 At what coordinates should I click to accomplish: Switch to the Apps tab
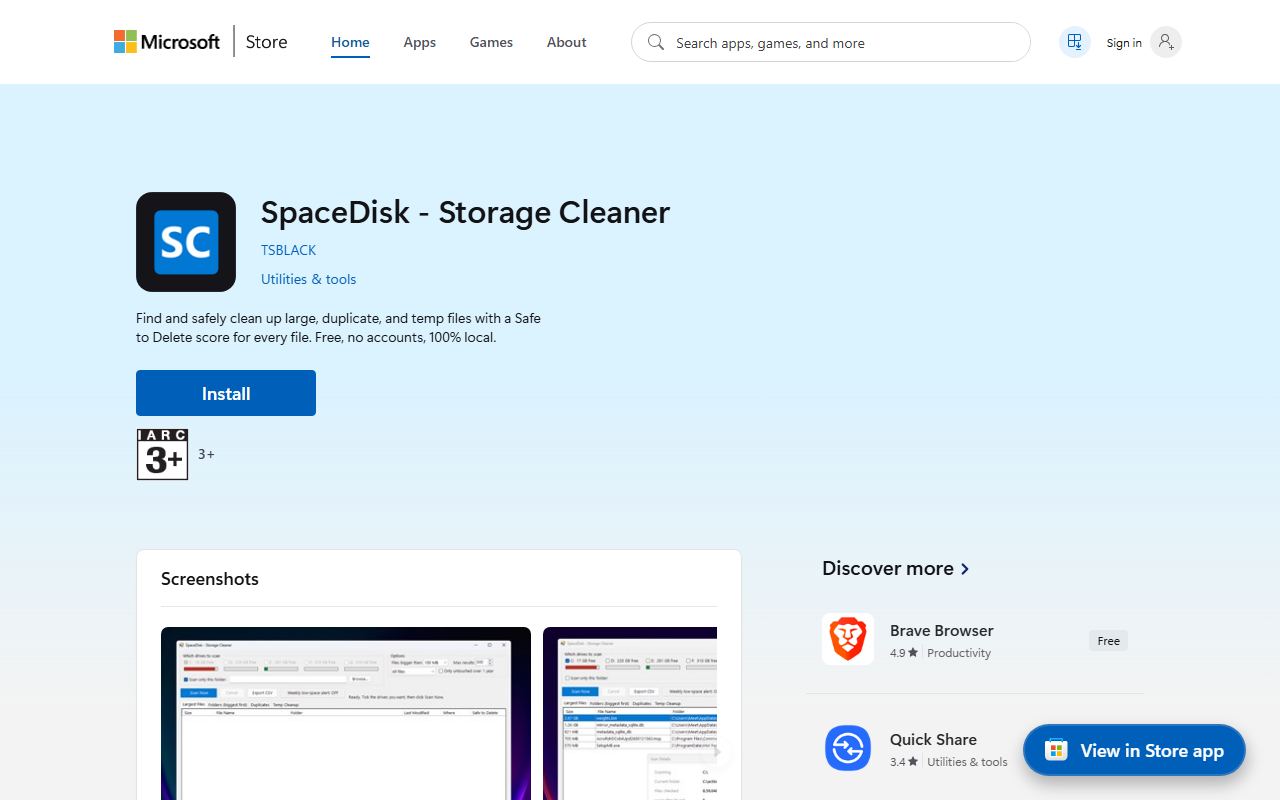tap(419, 42)
